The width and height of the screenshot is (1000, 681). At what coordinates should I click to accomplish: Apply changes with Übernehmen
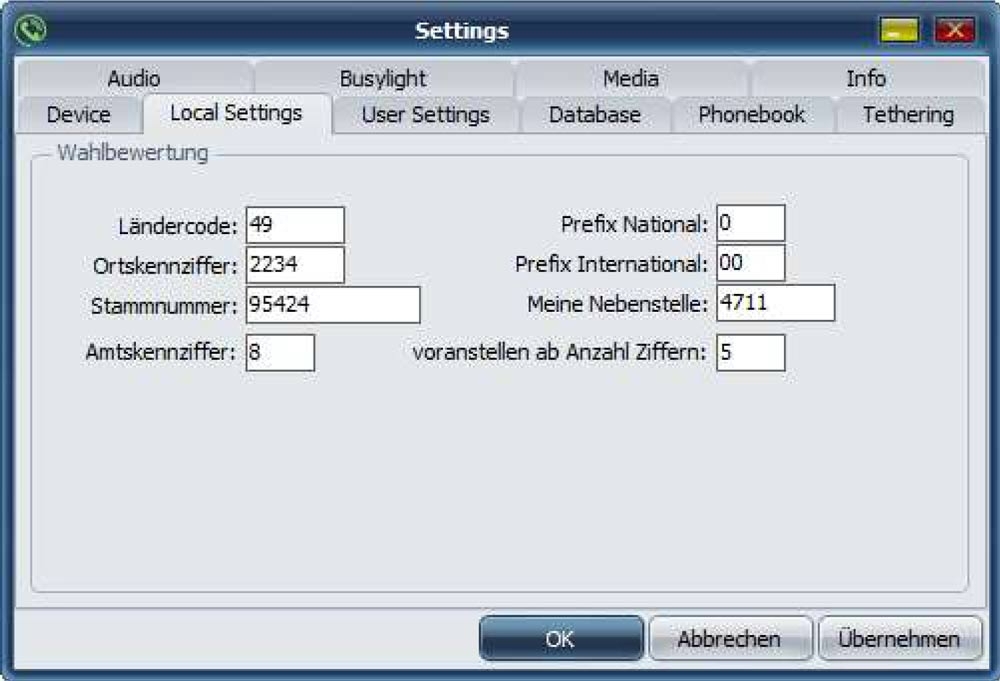click(x=900, y=639)
